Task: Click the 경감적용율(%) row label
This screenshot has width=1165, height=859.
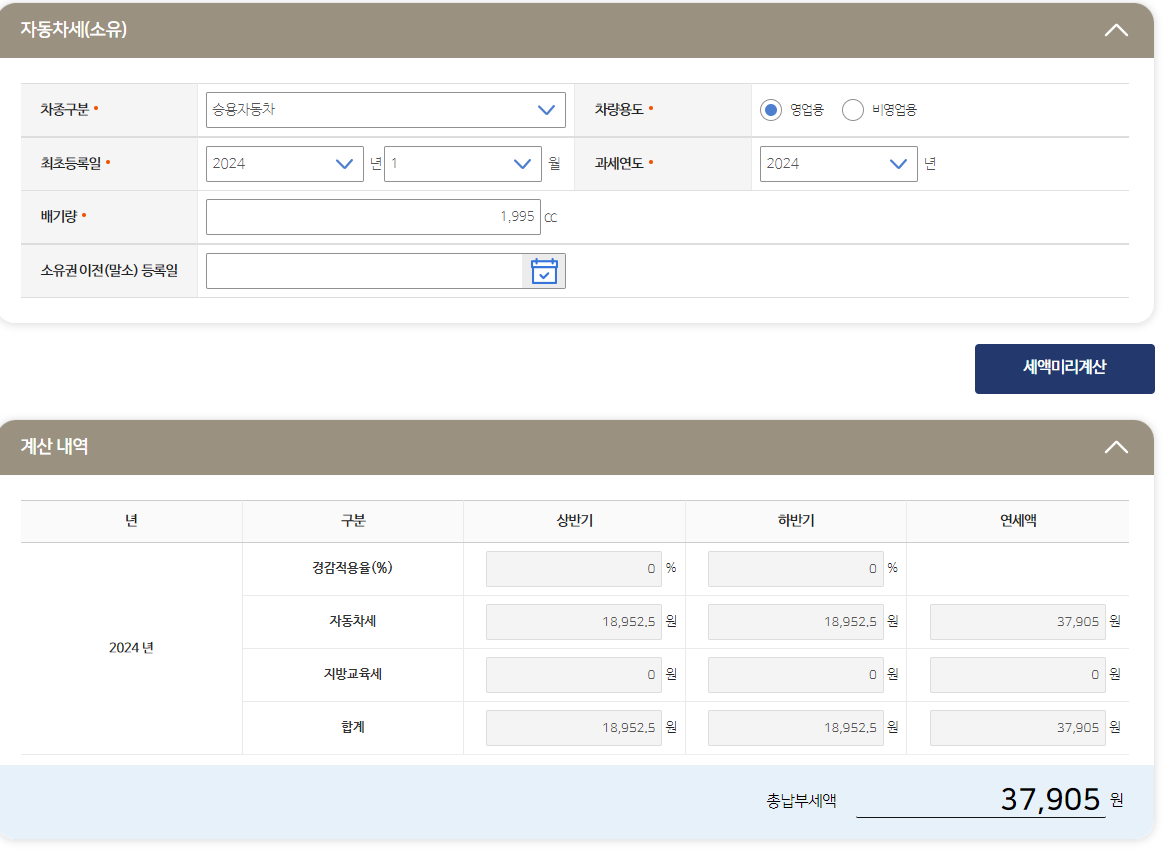Action: [352, 568]
